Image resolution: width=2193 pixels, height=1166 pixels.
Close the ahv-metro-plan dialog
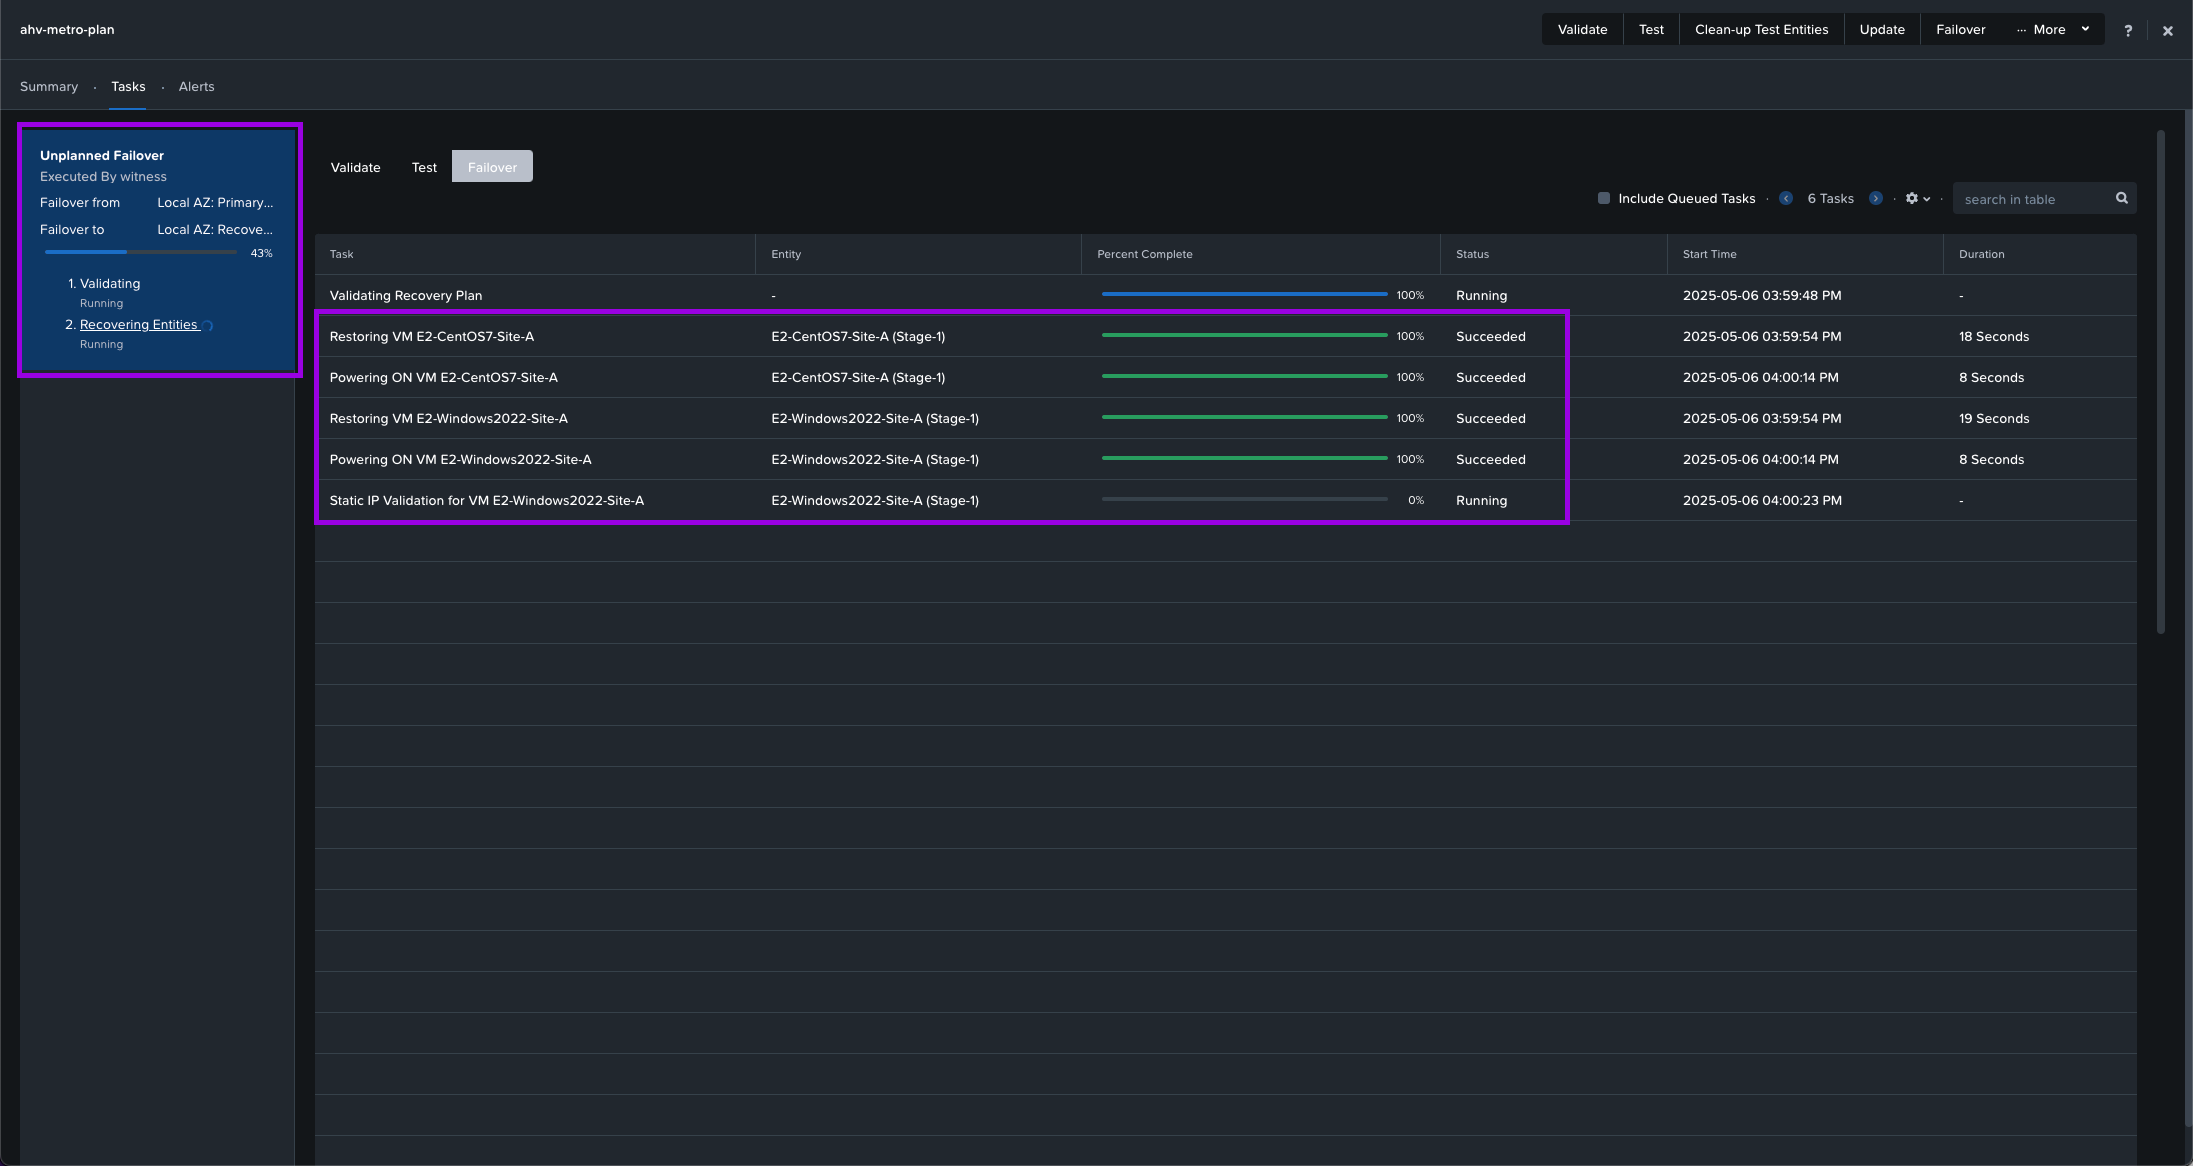[2167, 31]
